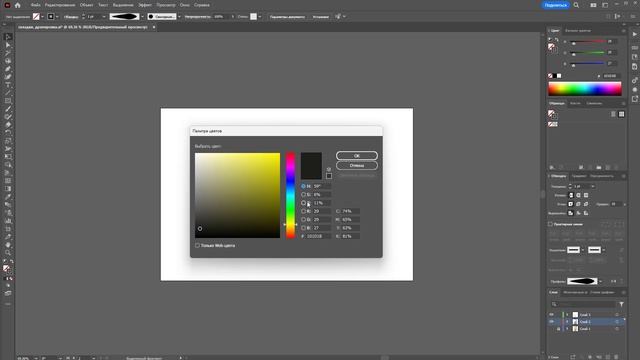640x360 pixels.
Task: Click the vertical hue slider in color picker
Action: (290, 196)
